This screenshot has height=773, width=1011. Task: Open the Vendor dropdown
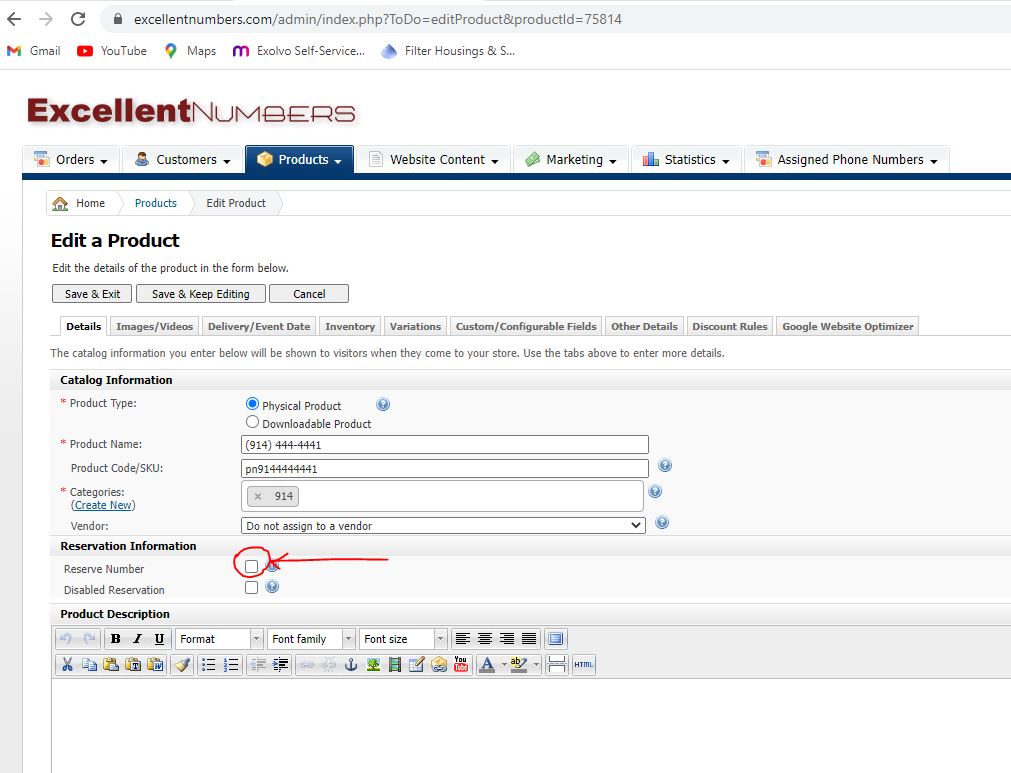[x=443, y=525]
